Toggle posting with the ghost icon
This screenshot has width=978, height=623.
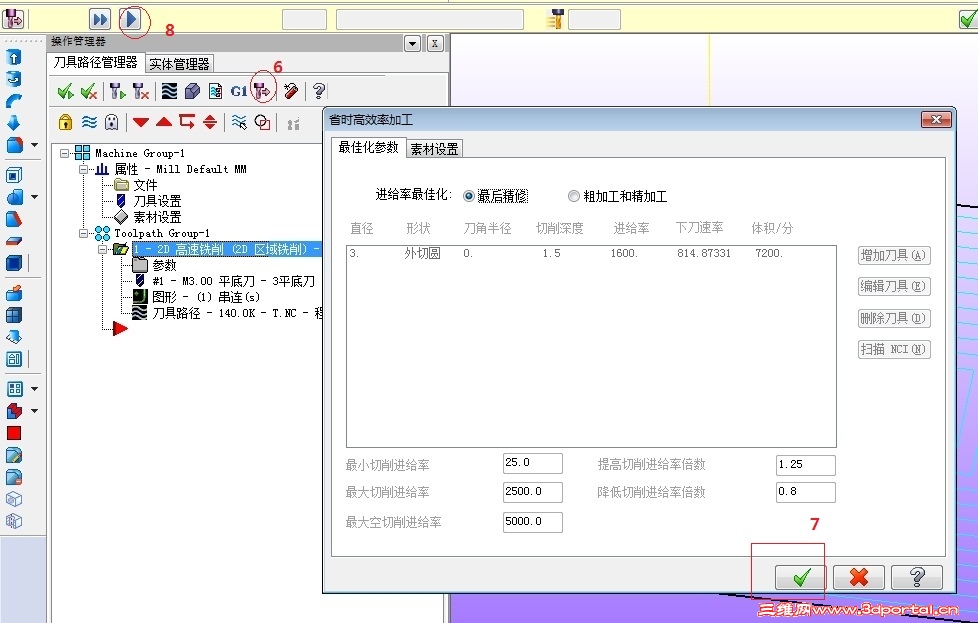pos(112,122)
